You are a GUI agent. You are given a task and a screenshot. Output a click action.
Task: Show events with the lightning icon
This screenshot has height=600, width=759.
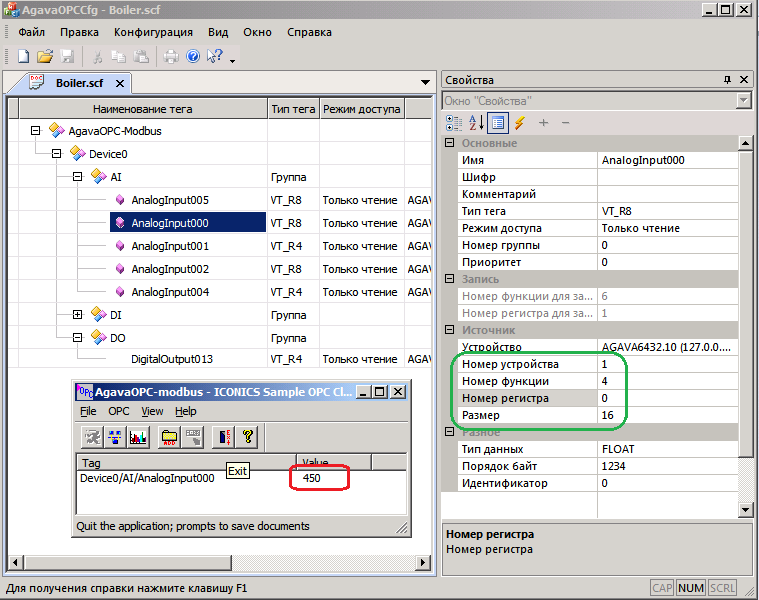point(520,123)
